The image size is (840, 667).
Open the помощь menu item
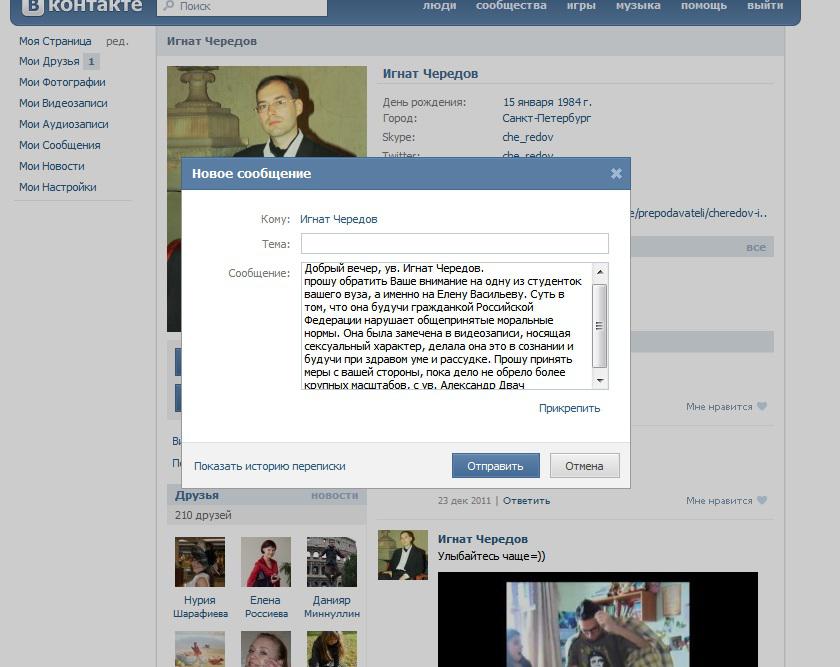pyautogui.click(x=703, y=5)
